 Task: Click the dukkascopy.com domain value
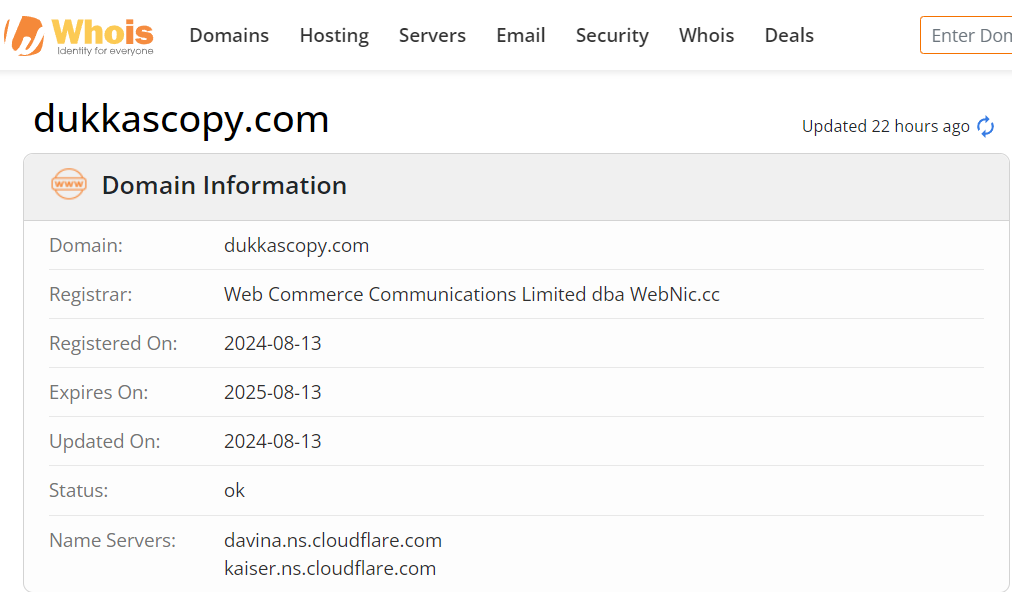click(x=296, y=246)
